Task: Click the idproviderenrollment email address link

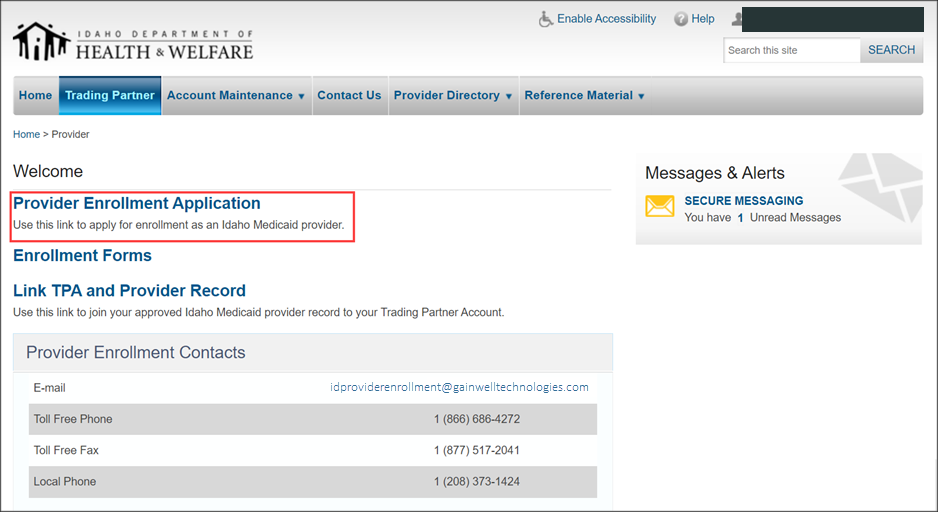Action: [459, 387]
